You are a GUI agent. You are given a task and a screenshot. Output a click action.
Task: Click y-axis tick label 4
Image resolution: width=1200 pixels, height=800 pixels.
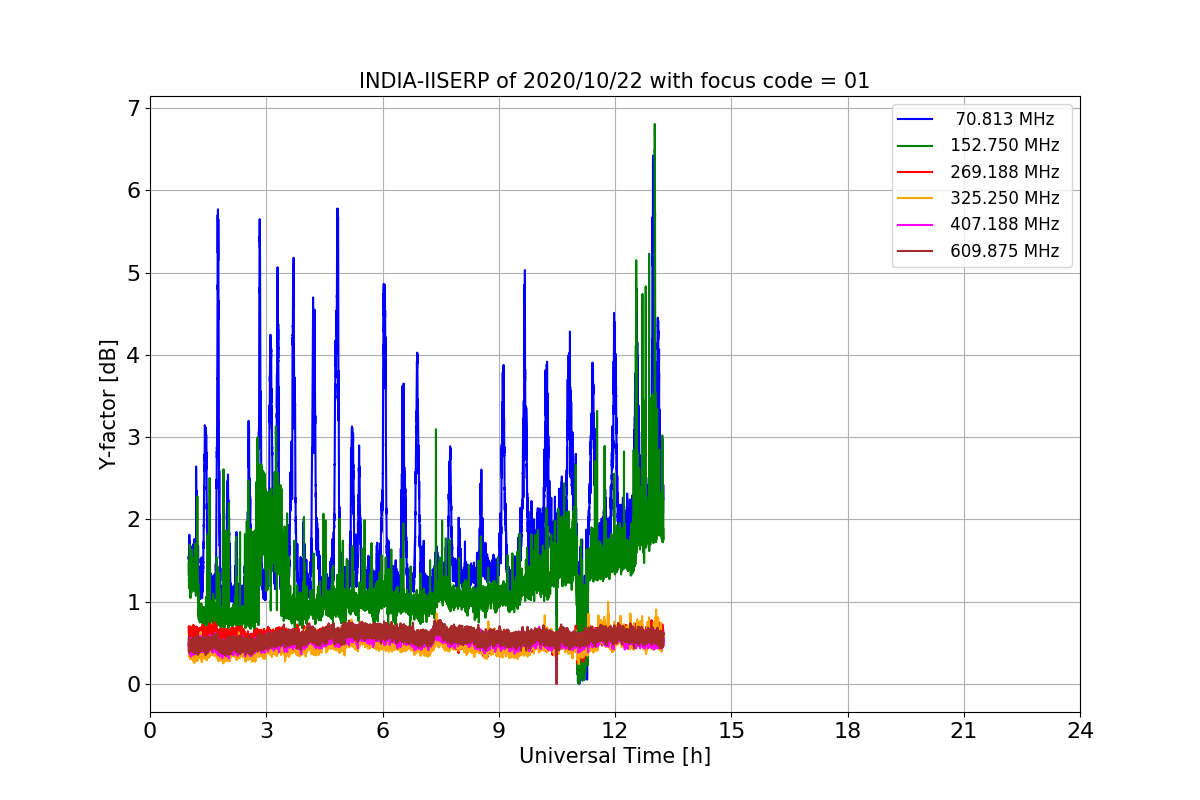tap(132, 355)
